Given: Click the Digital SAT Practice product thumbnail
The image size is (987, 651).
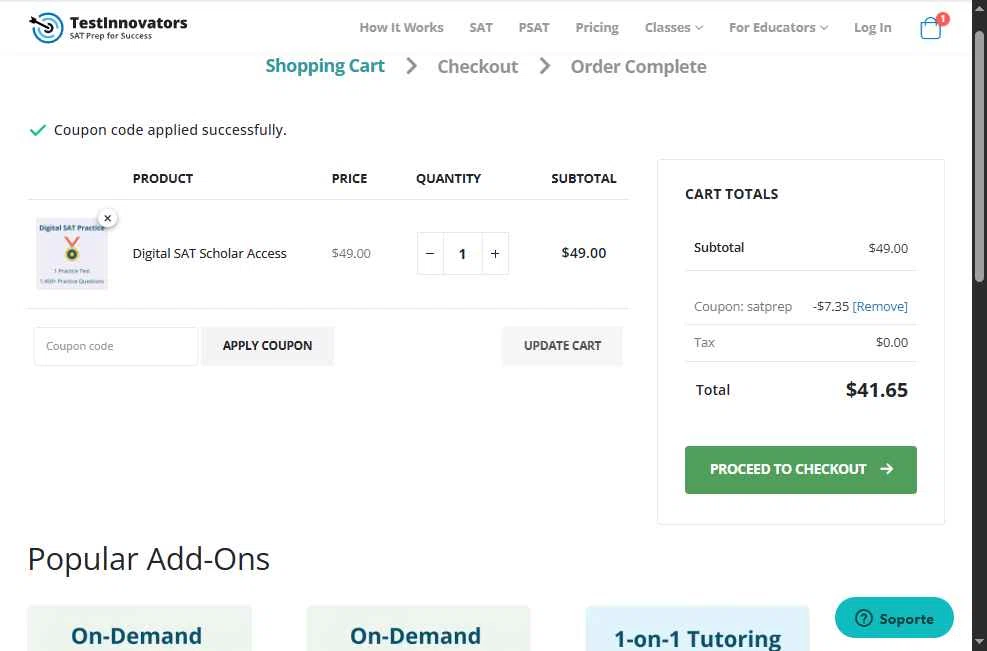Looking at the screenshot, I should click(72, 254).
